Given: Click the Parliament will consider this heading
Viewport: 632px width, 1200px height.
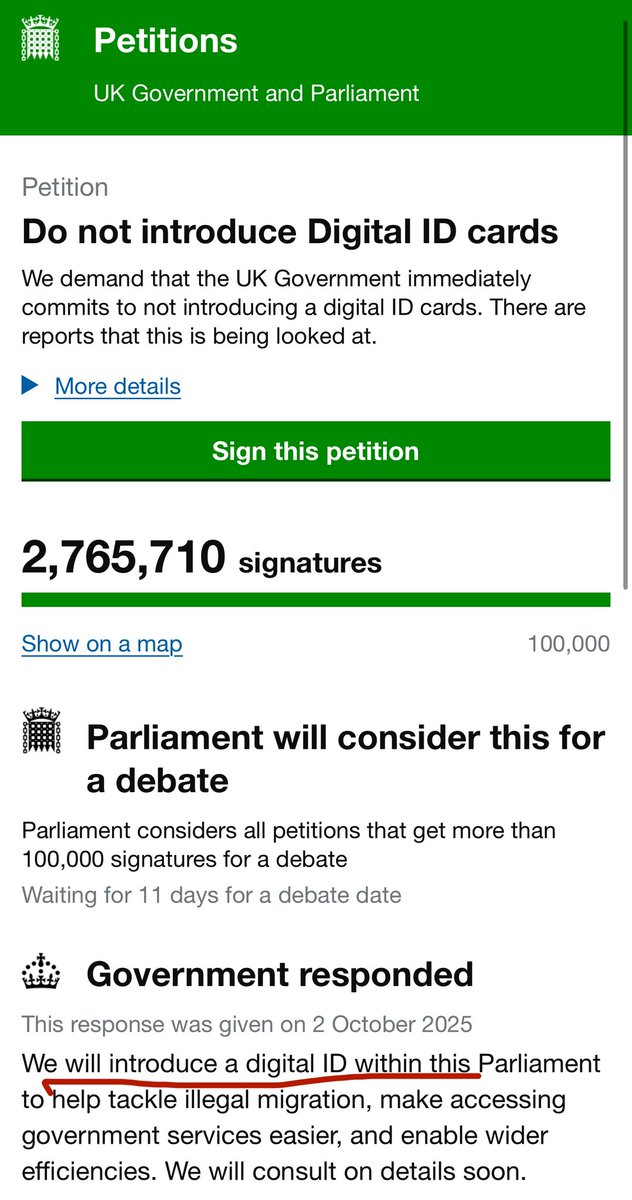Looking at the screenshot, I should click(346, 758).
